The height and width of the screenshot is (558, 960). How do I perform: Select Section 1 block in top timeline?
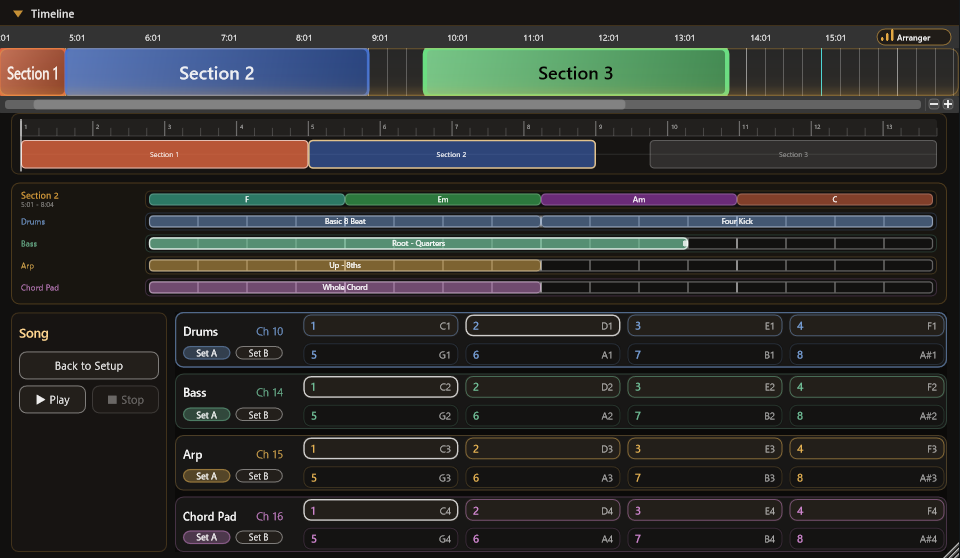[32, 72]
